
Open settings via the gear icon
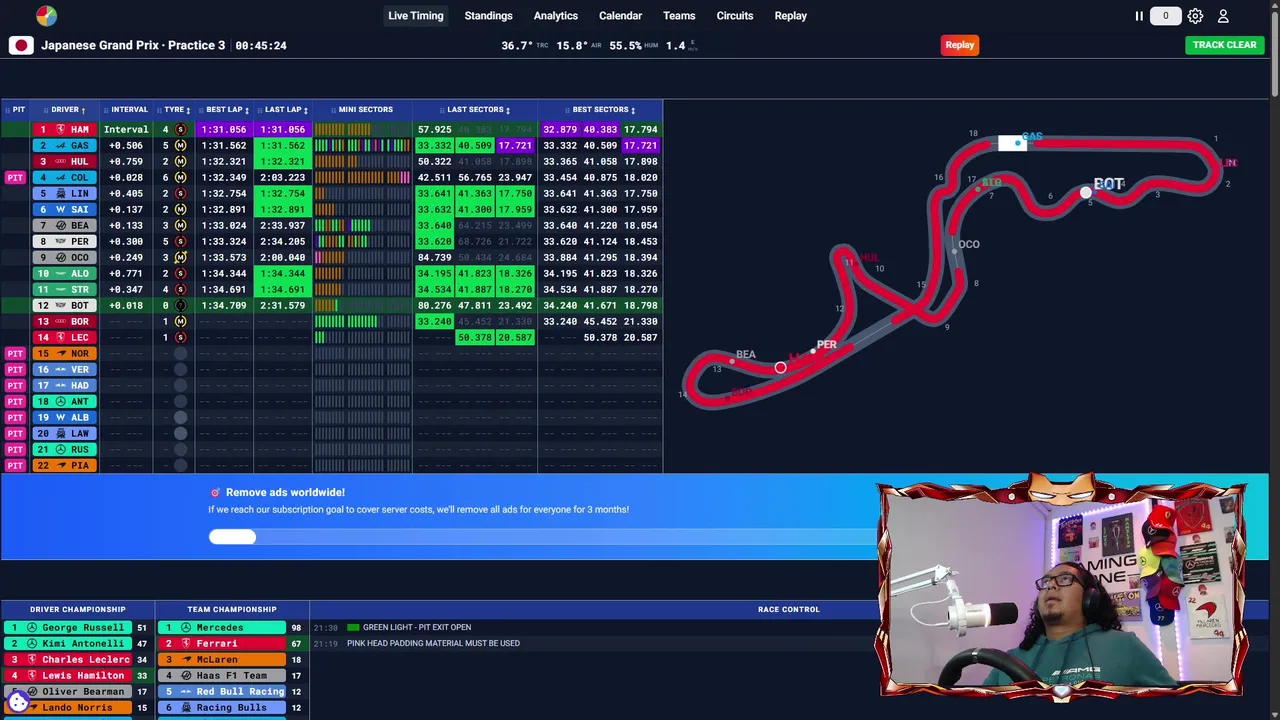click(1195, 16)
